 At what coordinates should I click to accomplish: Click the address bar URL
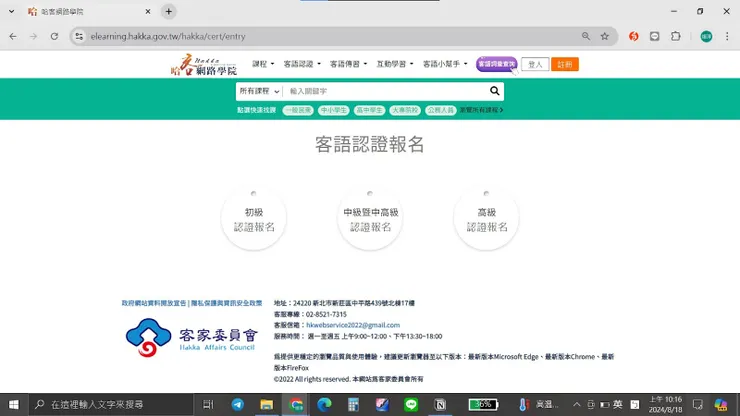(x=168, y=36)
